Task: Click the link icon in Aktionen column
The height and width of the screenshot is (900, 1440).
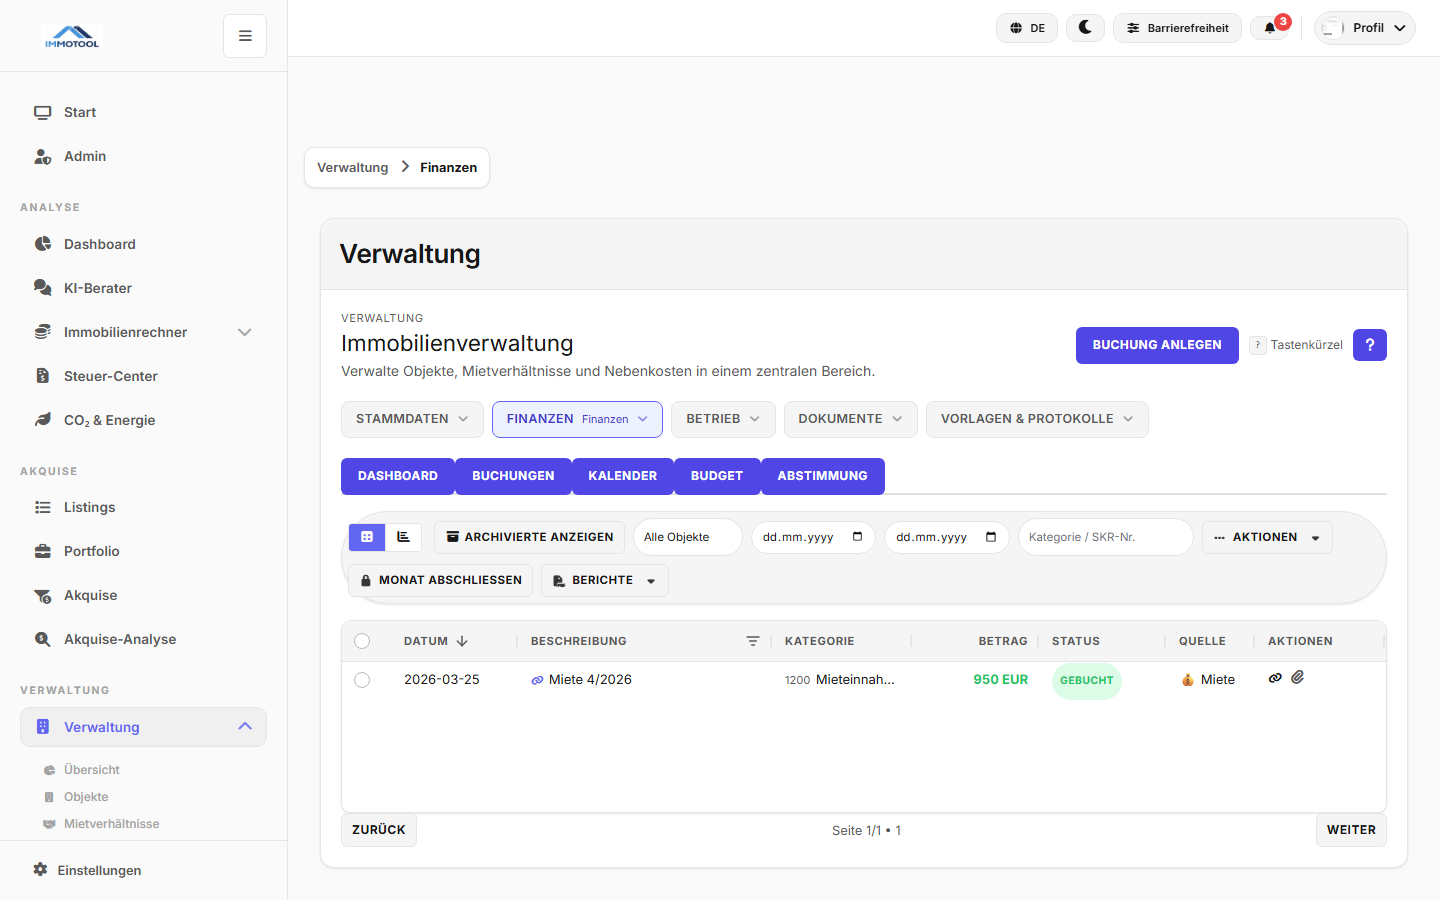Action: click(x=1275, y=678)
